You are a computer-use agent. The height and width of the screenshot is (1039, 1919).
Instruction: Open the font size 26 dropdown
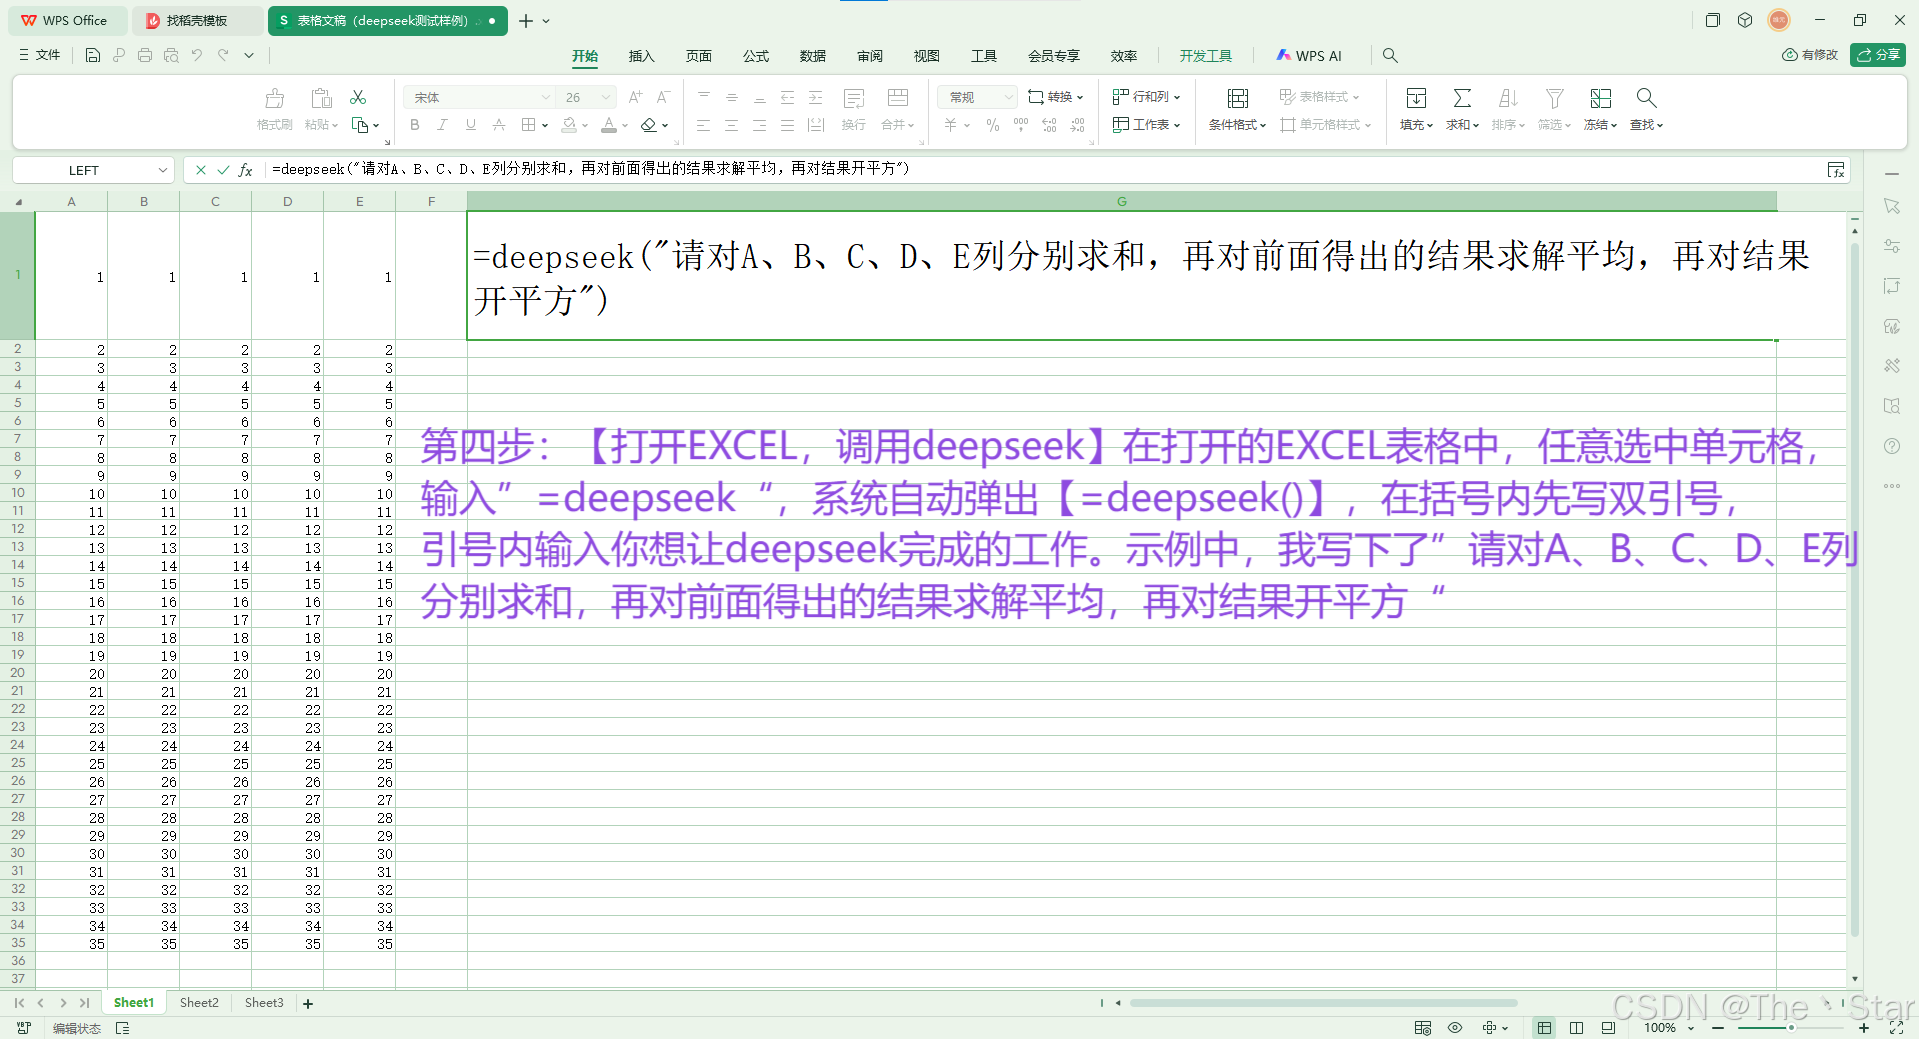[606, 97]
